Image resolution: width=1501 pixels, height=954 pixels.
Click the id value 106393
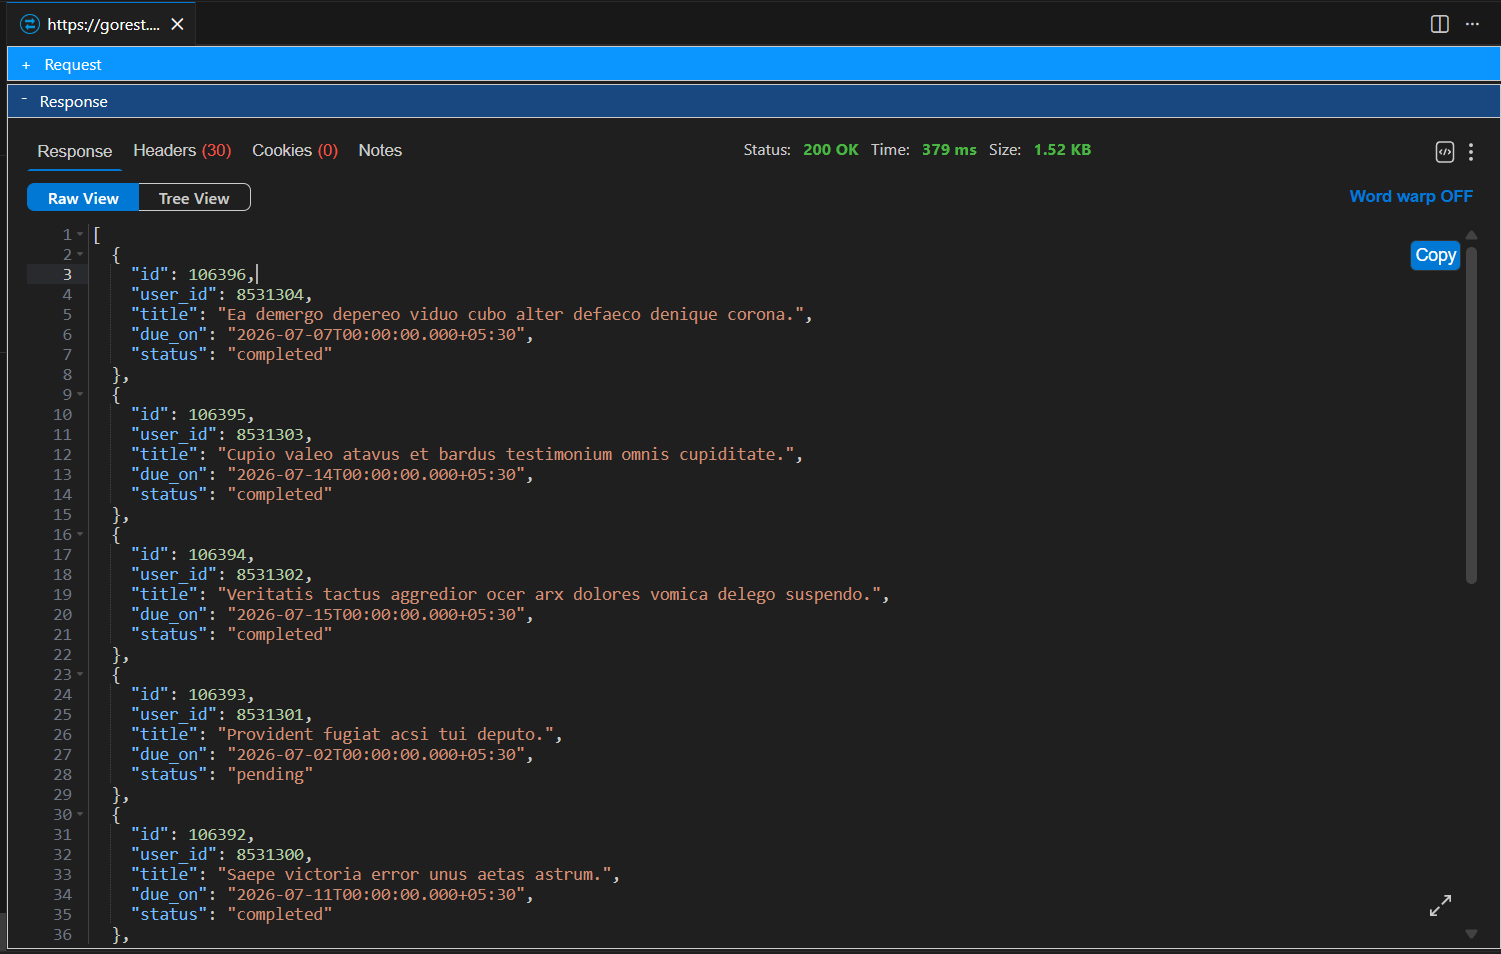tap(217, 694)
